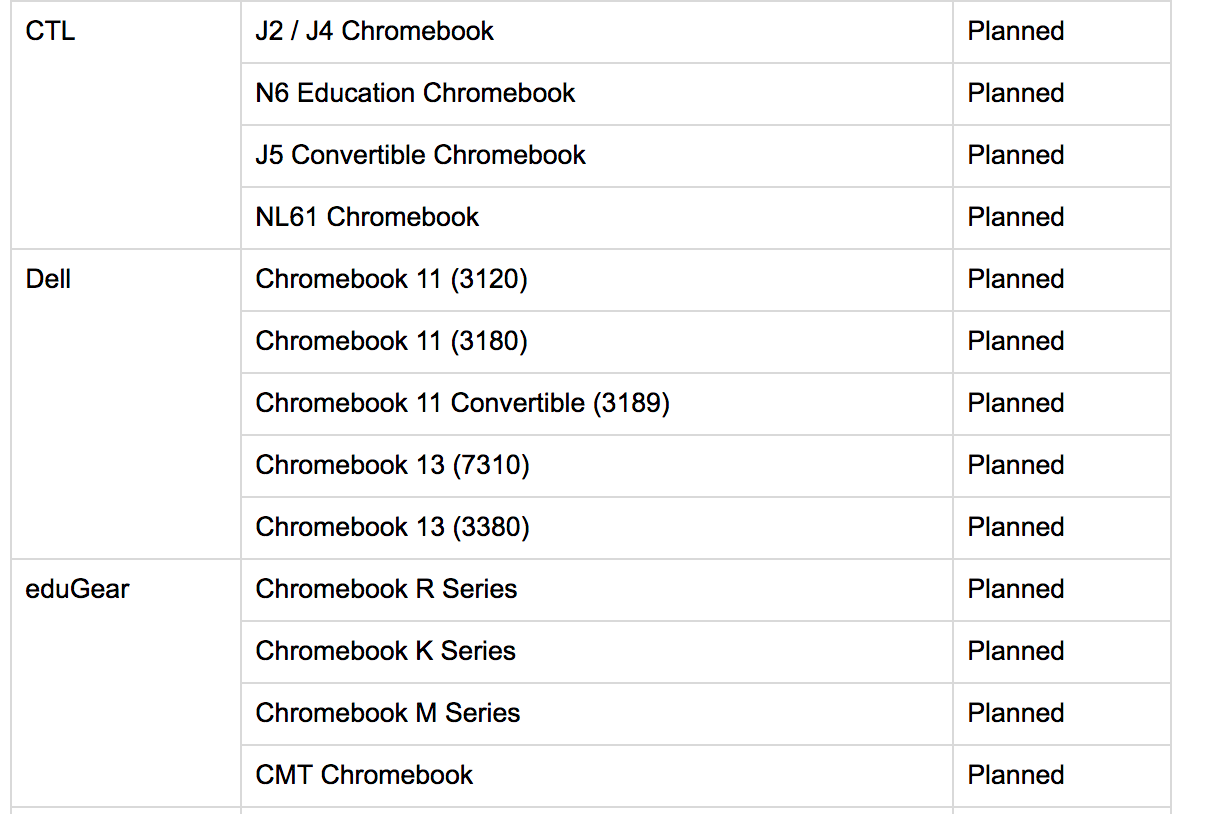Select the J5 Convertible Chromebook row

click(420, 155)
